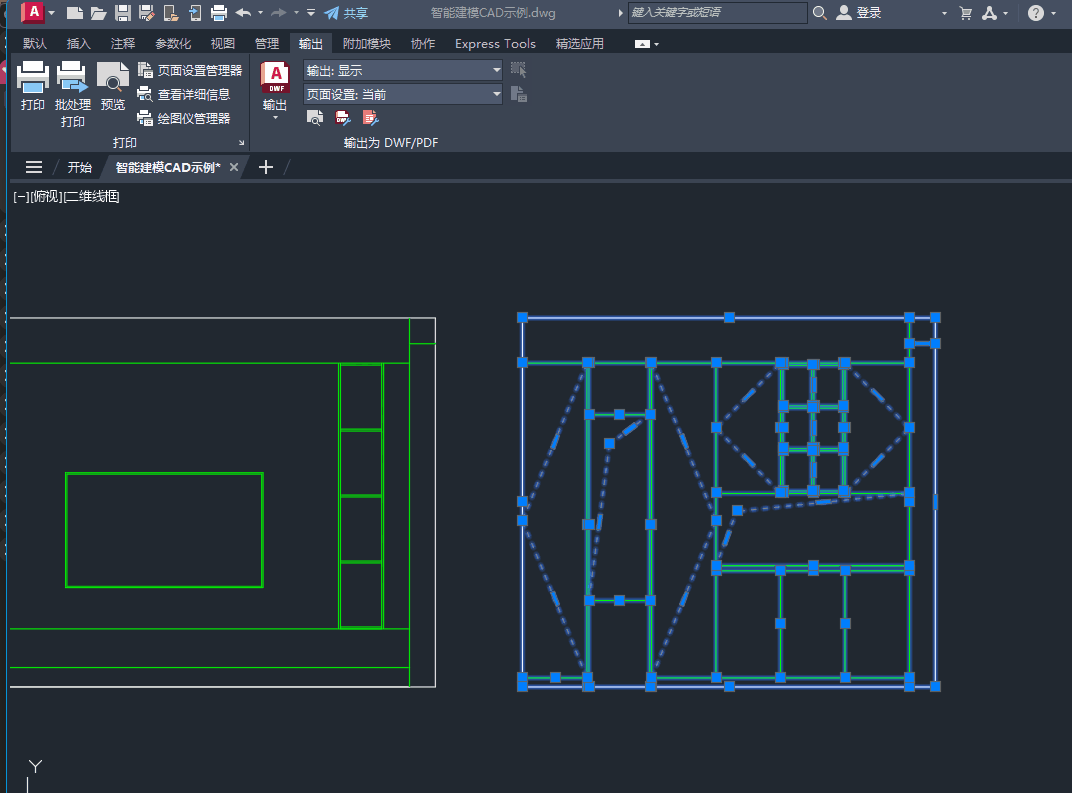Expand the 页面设置: 当前 dropdown
1072x793 pixels.
[x=497, y=95]
